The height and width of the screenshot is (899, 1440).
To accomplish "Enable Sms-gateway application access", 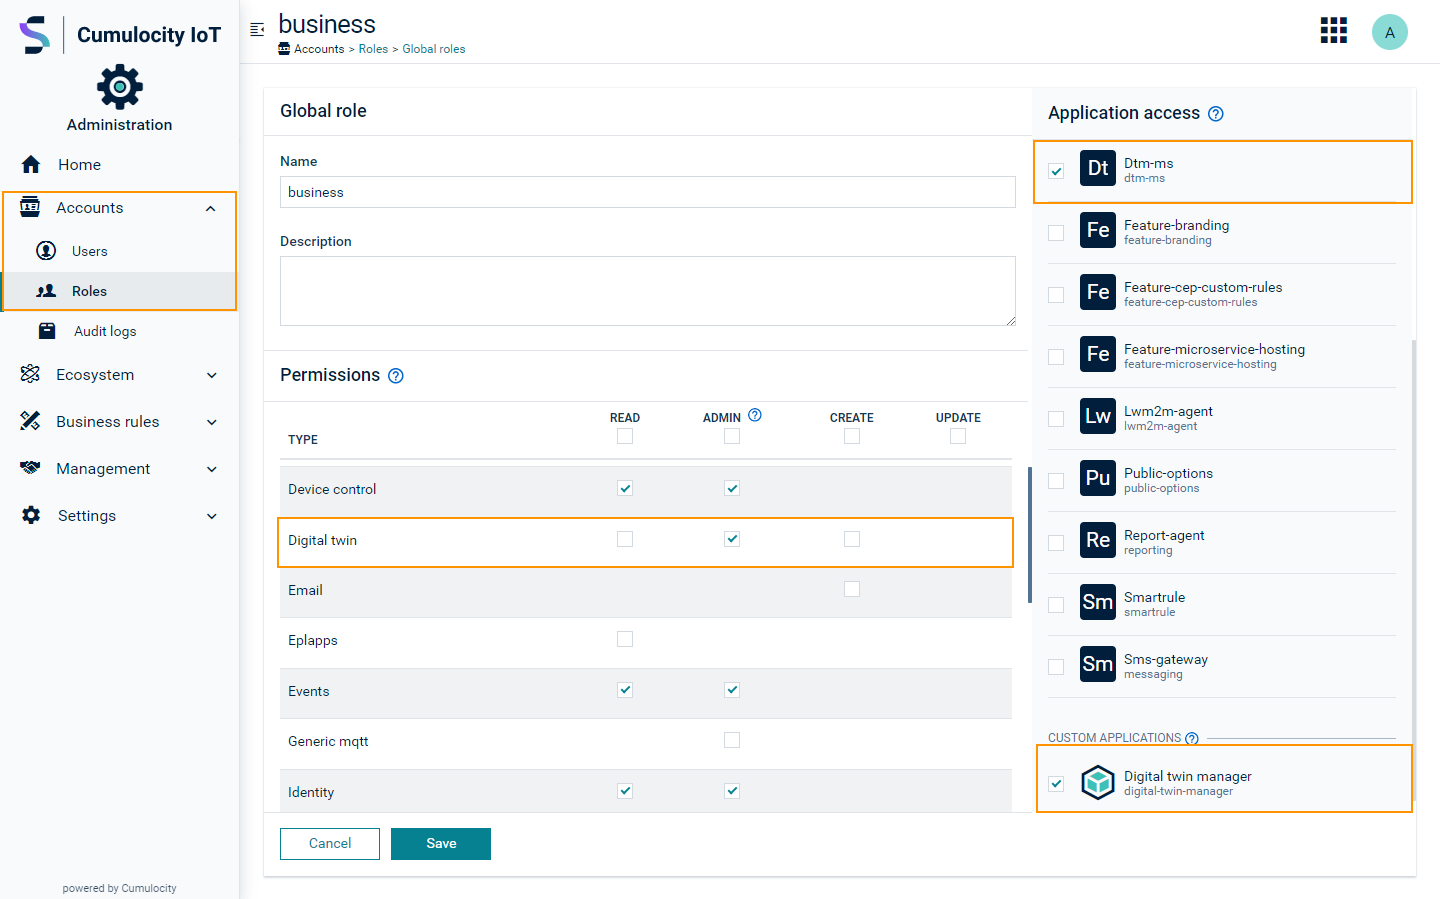I will [1056, 667].
